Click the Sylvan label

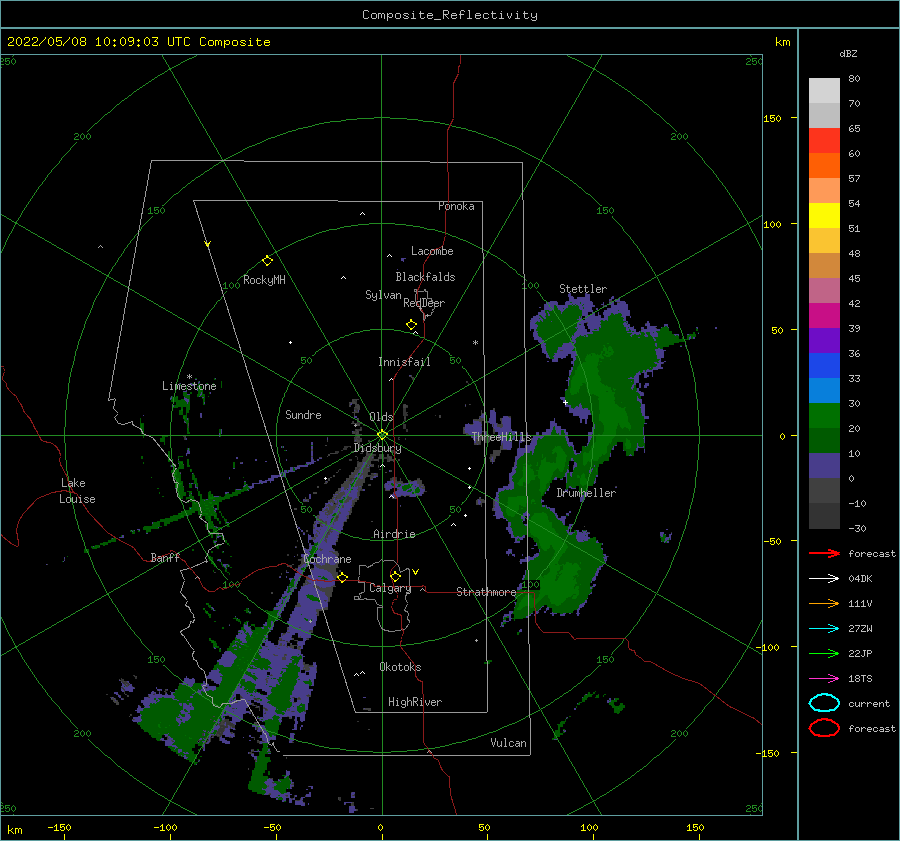[x=383, y=295]
